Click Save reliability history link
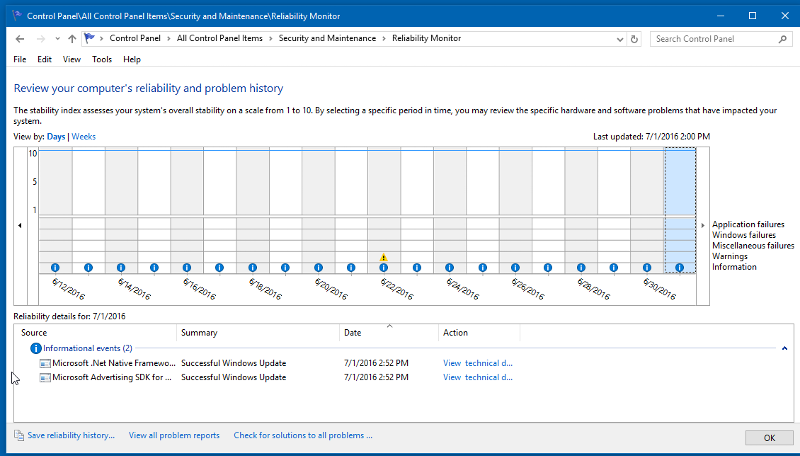Screen dimensions: 800x456 71,435
